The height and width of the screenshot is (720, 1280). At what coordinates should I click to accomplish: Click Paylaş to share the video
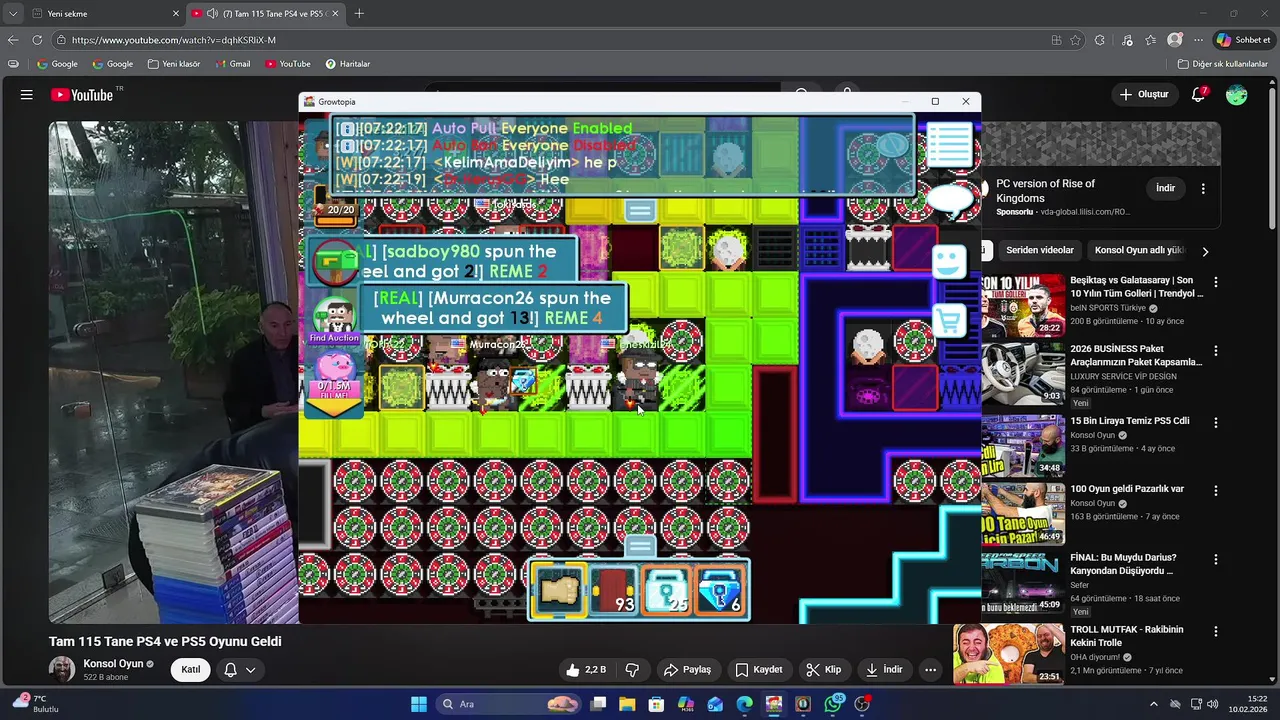[688, 669]
